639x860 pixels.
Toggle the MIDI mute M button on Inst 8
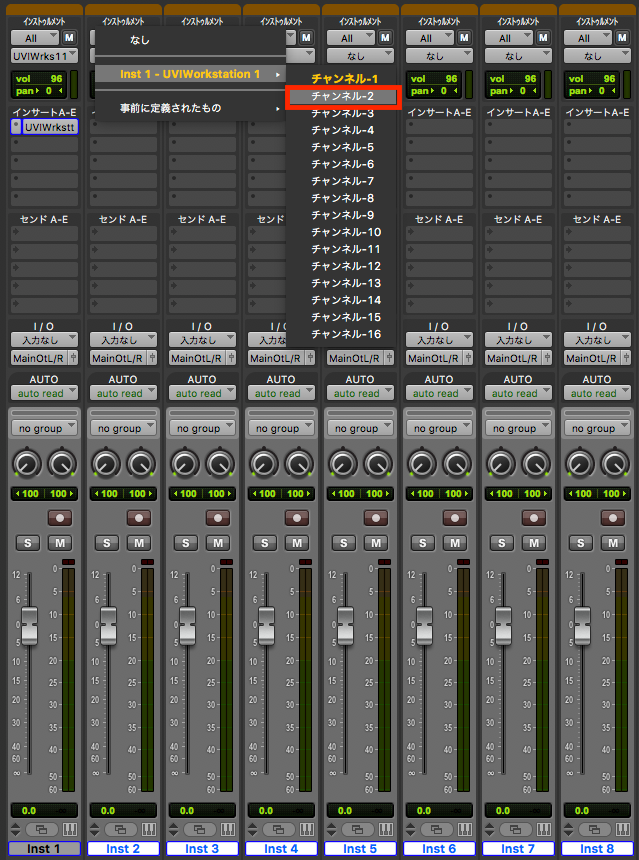click(x=623, y=38)
